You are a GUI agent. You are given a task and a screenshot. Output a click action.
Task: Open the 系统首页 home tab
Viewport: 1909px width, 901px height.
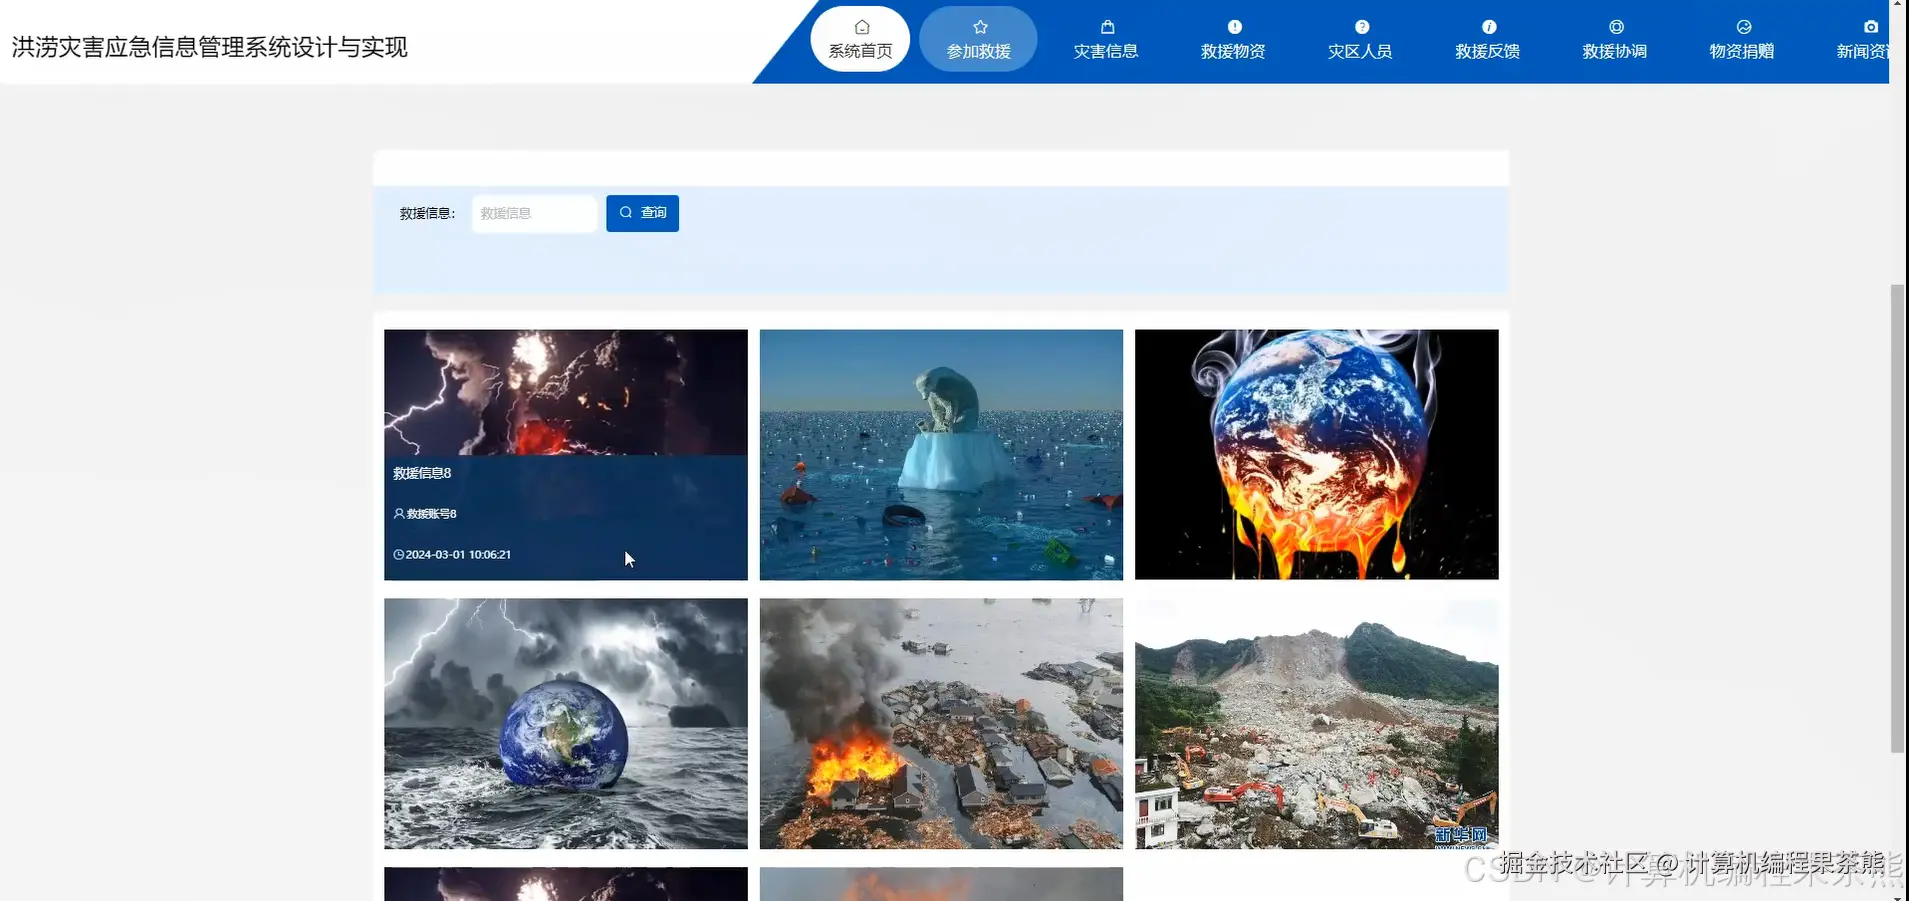[x=860, y=40]
